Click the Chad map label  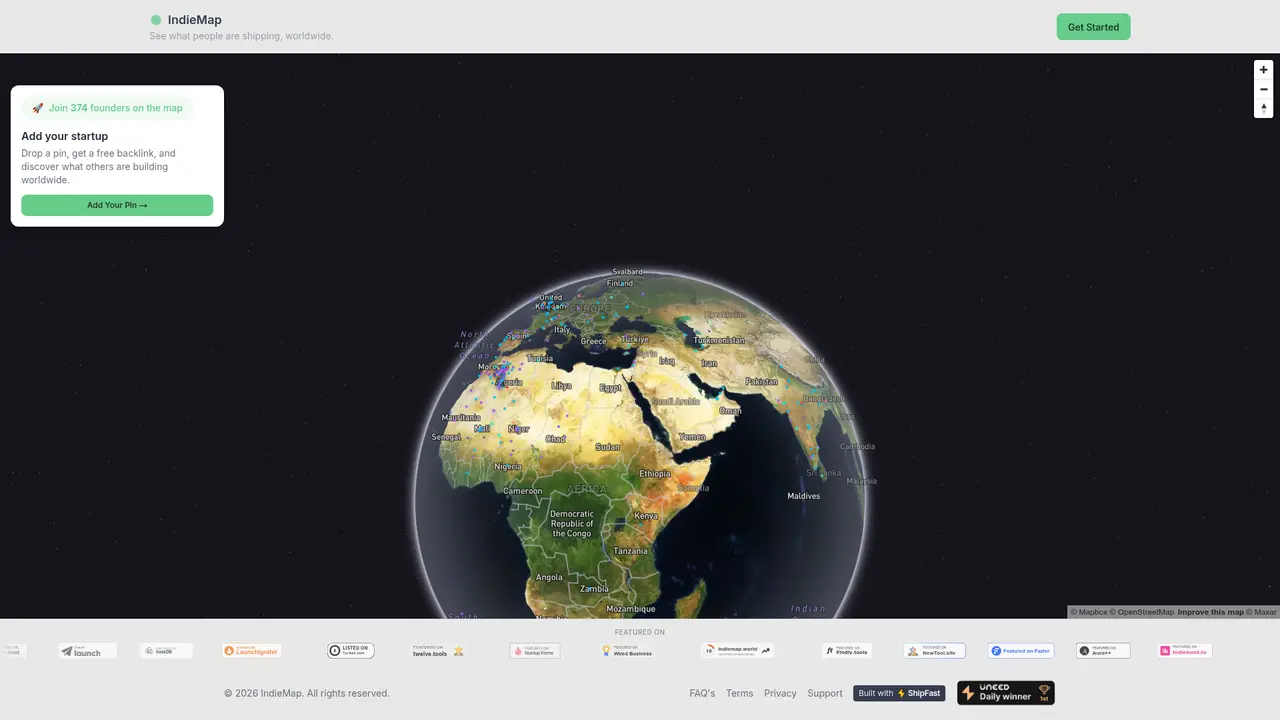[x=555, y=439]
